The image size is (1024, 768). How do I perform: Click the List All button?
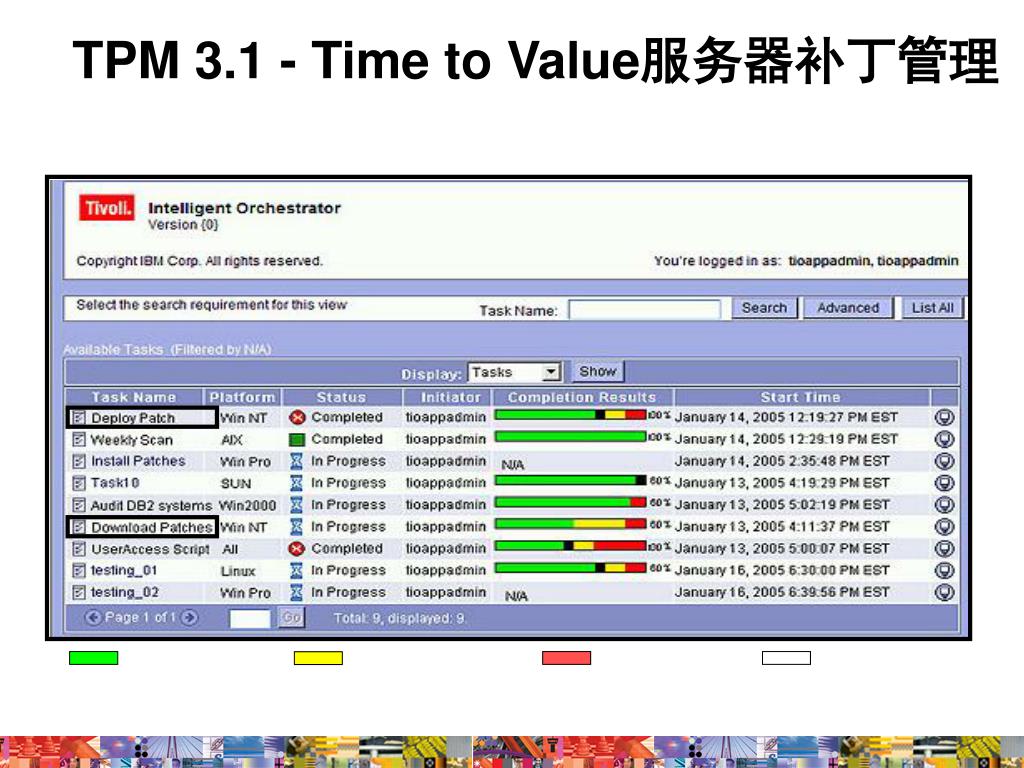[933, 308]
